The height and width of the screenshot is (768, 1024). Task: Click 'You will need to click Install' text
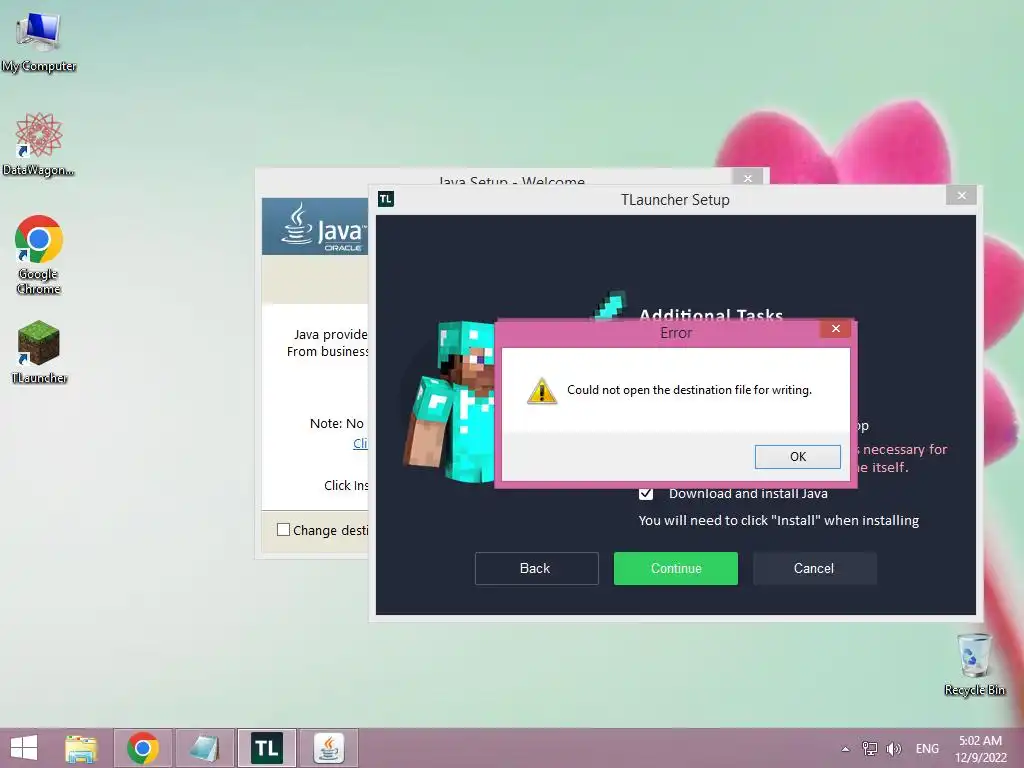point(778,520)
